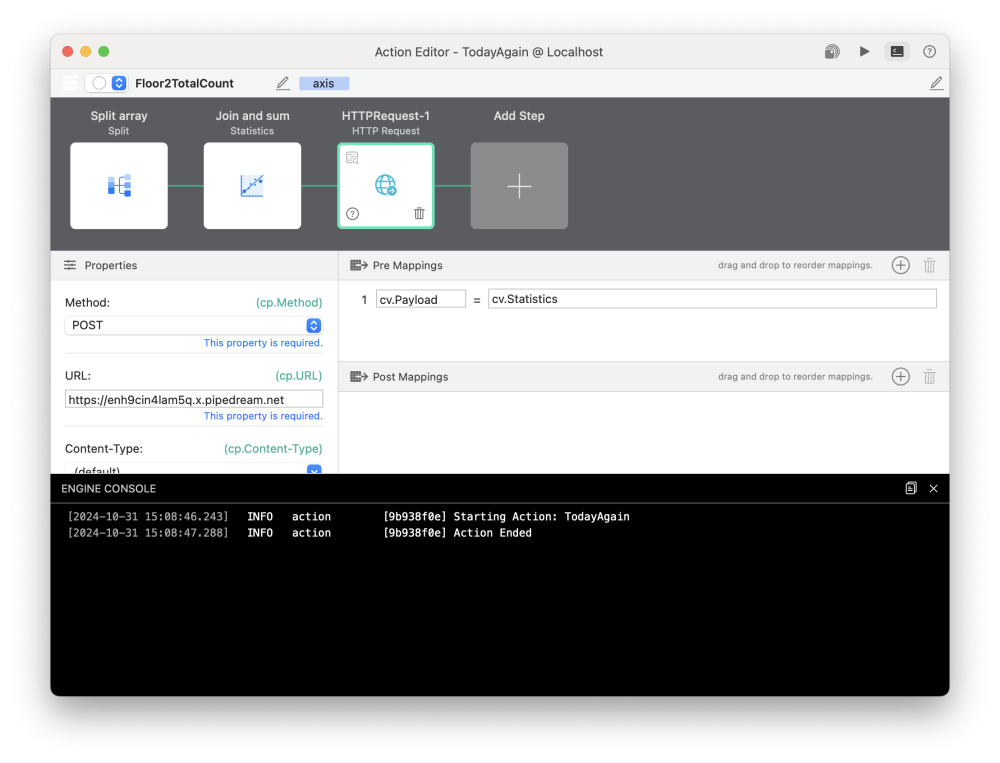Click the cv.Payload mapping field

pyautogui.click(x=421, y=299)
